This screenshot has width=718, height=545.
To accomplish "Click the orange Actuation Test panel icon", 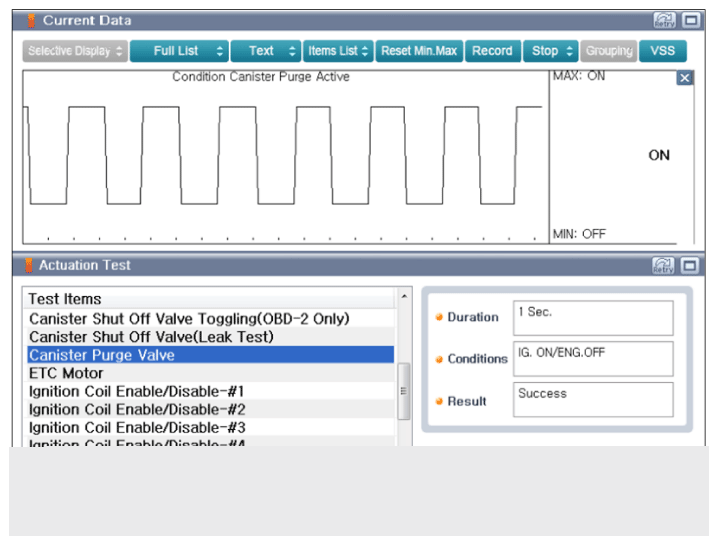I will coord(30,265).
